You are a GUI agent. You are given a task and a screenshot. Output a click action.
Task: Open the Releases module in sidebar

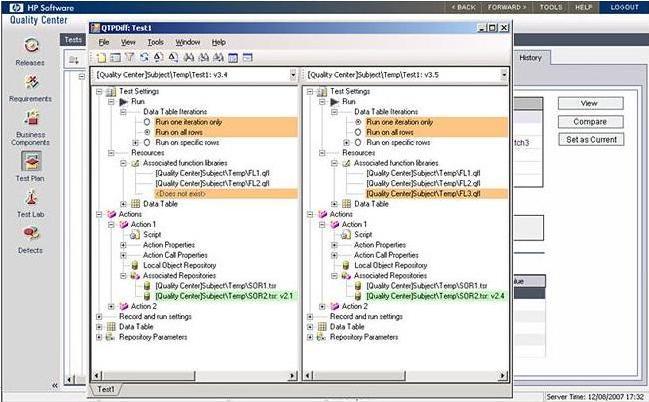tap(31, 45)
